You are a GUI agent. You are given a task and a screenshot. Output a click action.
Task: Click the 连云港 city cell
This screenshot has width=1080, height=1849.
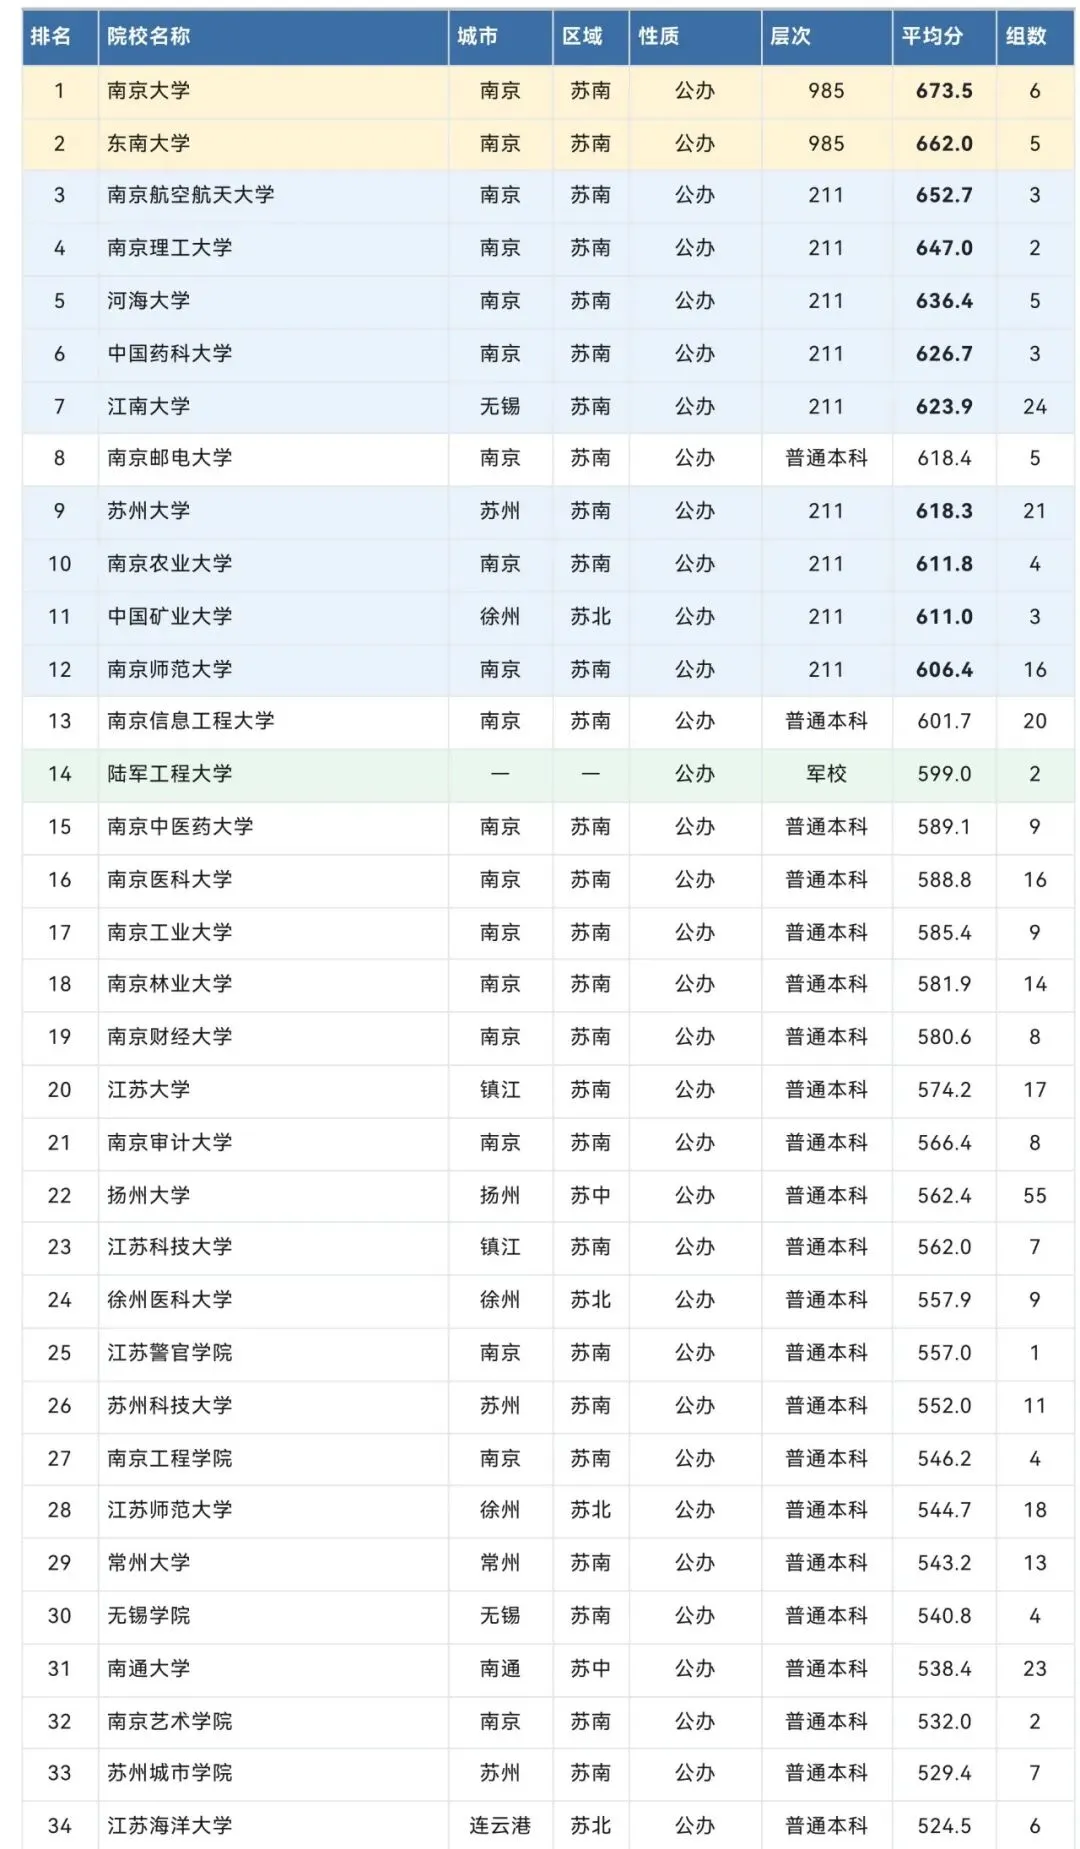[x=500, y=1827]
